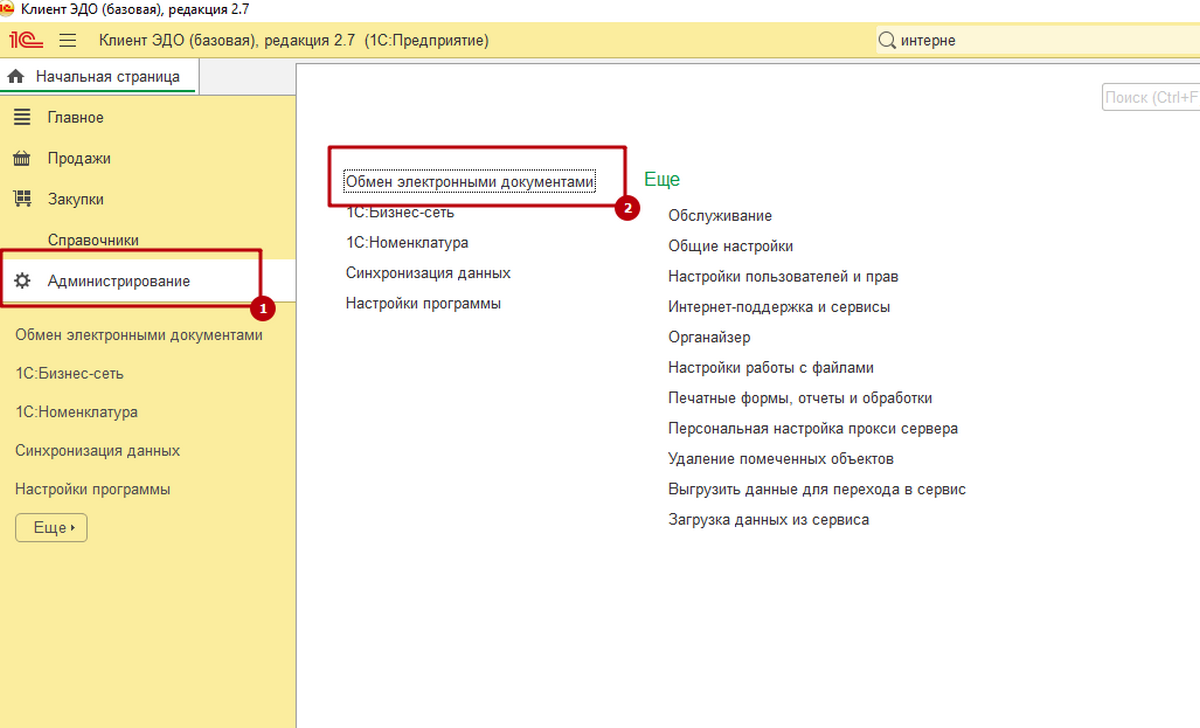Click sidebar Синхронизация данных item

[x=98, y=451]
